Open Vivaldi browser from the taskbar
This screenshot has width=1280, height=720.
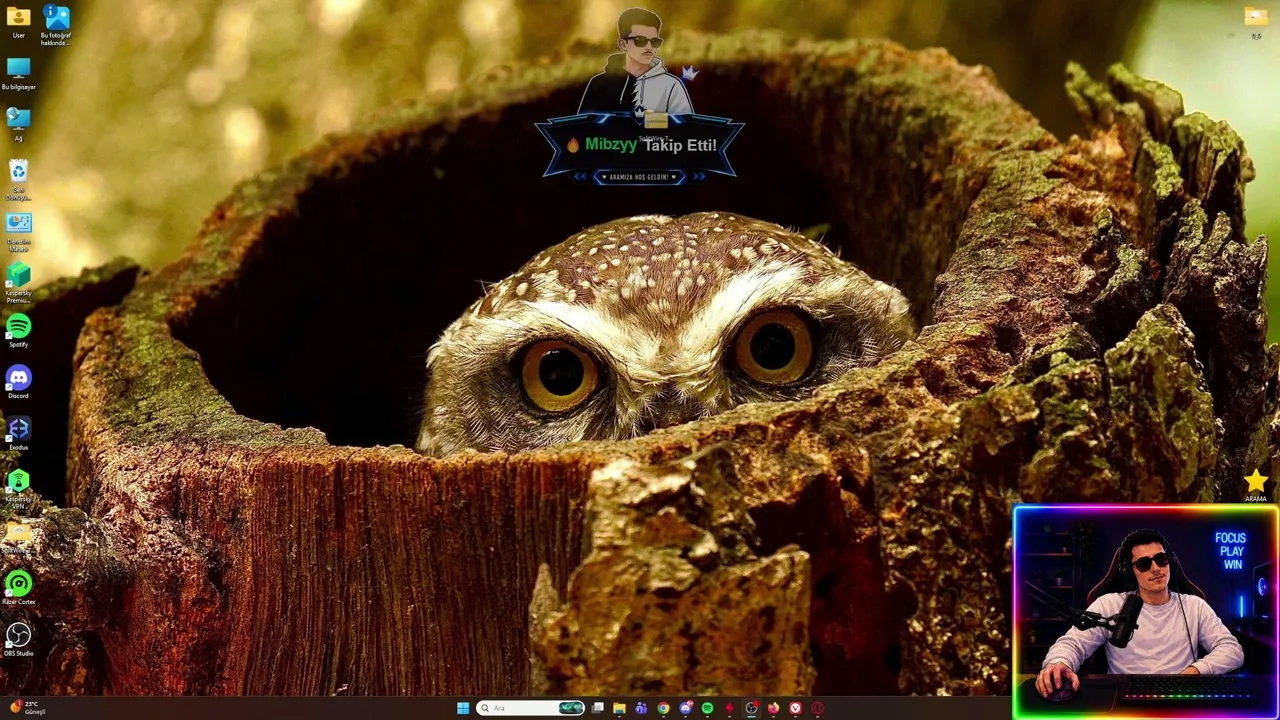point(795,708)
